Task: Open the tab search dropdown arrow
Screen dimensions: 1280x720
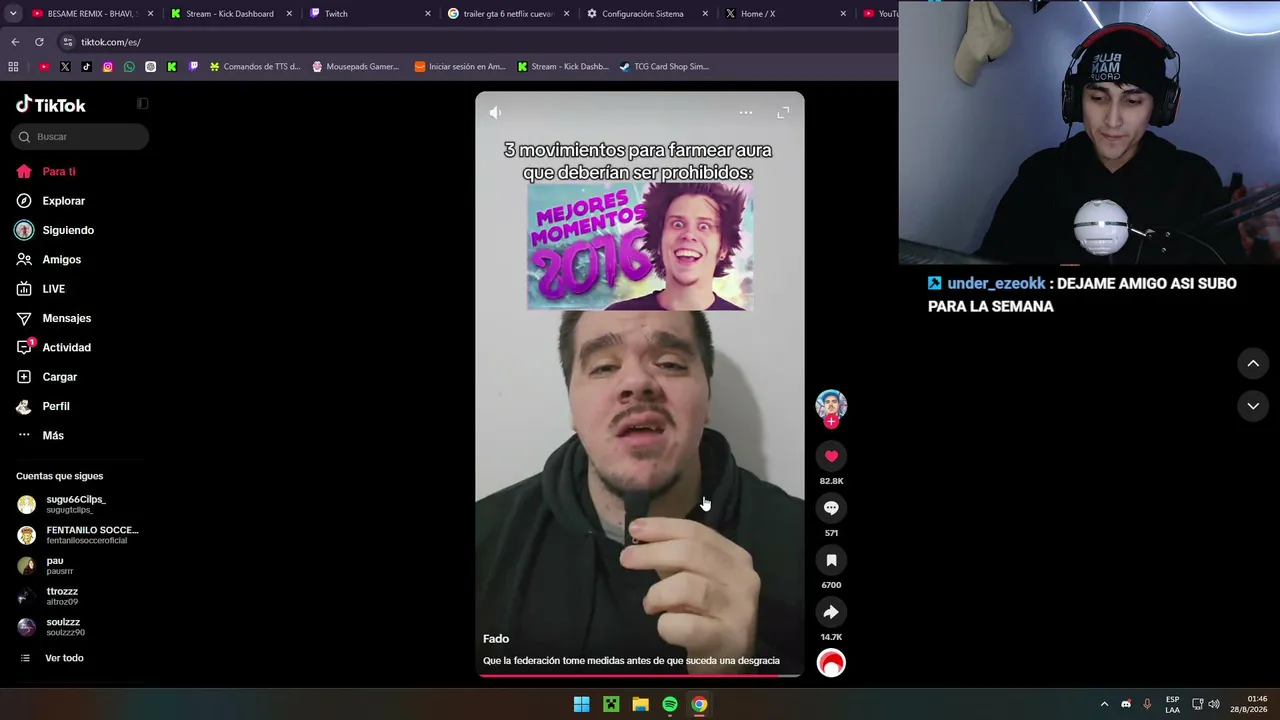Action: coord(12,14)
